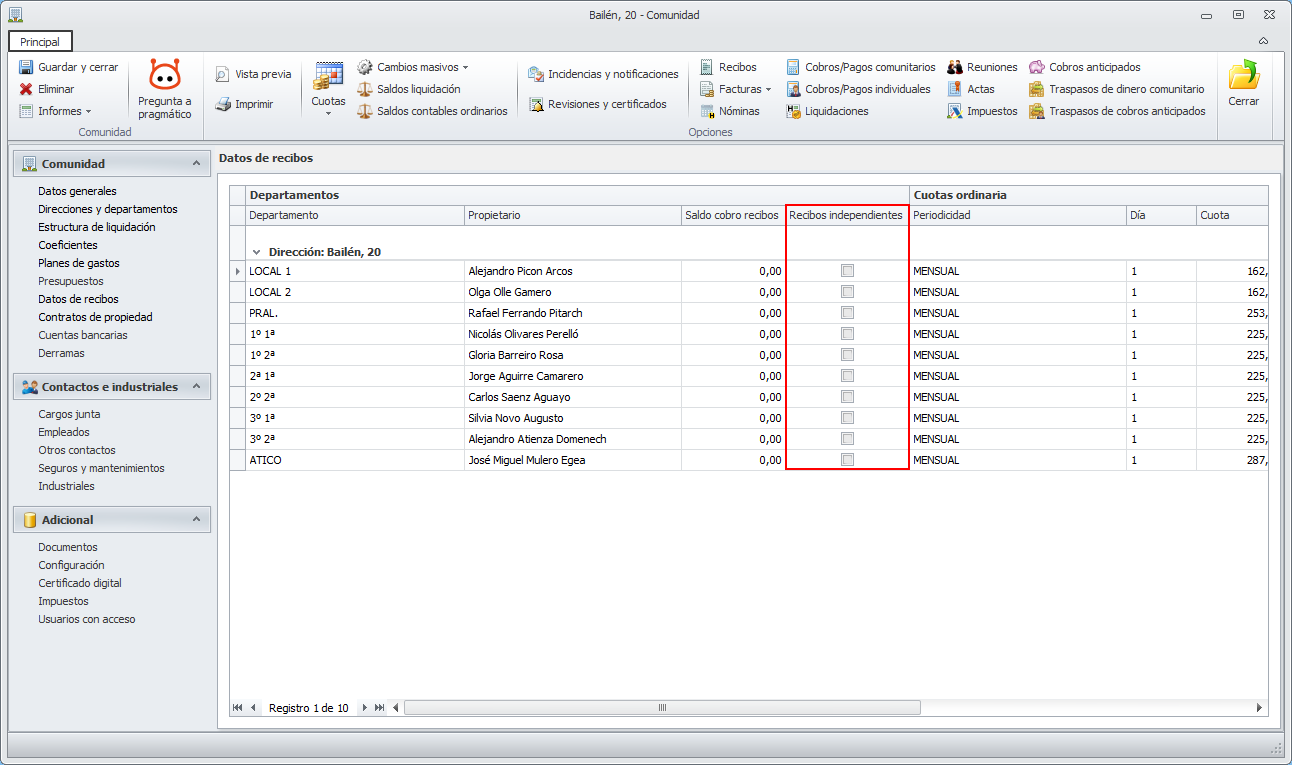Check Recibos independientes for 2º 2ª
Image resolution: width=1292 pixels, height=765 pixels.
click(x=848, y=397)
